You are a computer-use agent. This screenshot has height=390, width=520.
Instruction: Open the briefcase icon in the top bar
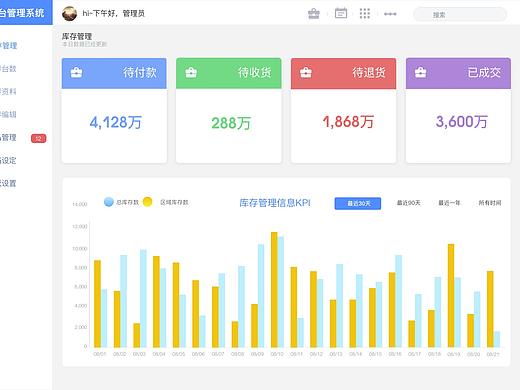pyautogui.click(x=314, y=14)
